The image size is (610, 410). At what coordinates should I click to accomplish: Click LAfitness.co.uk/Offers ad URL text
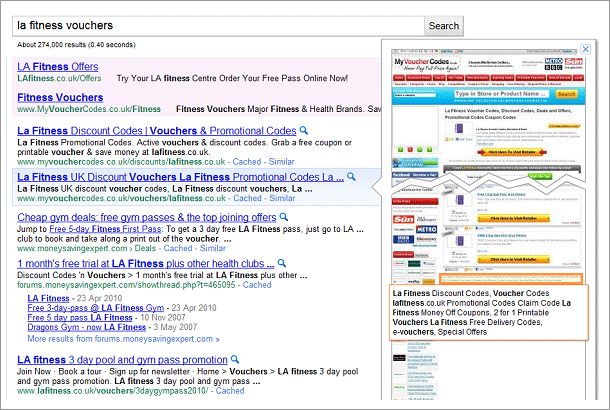(59, 78)
